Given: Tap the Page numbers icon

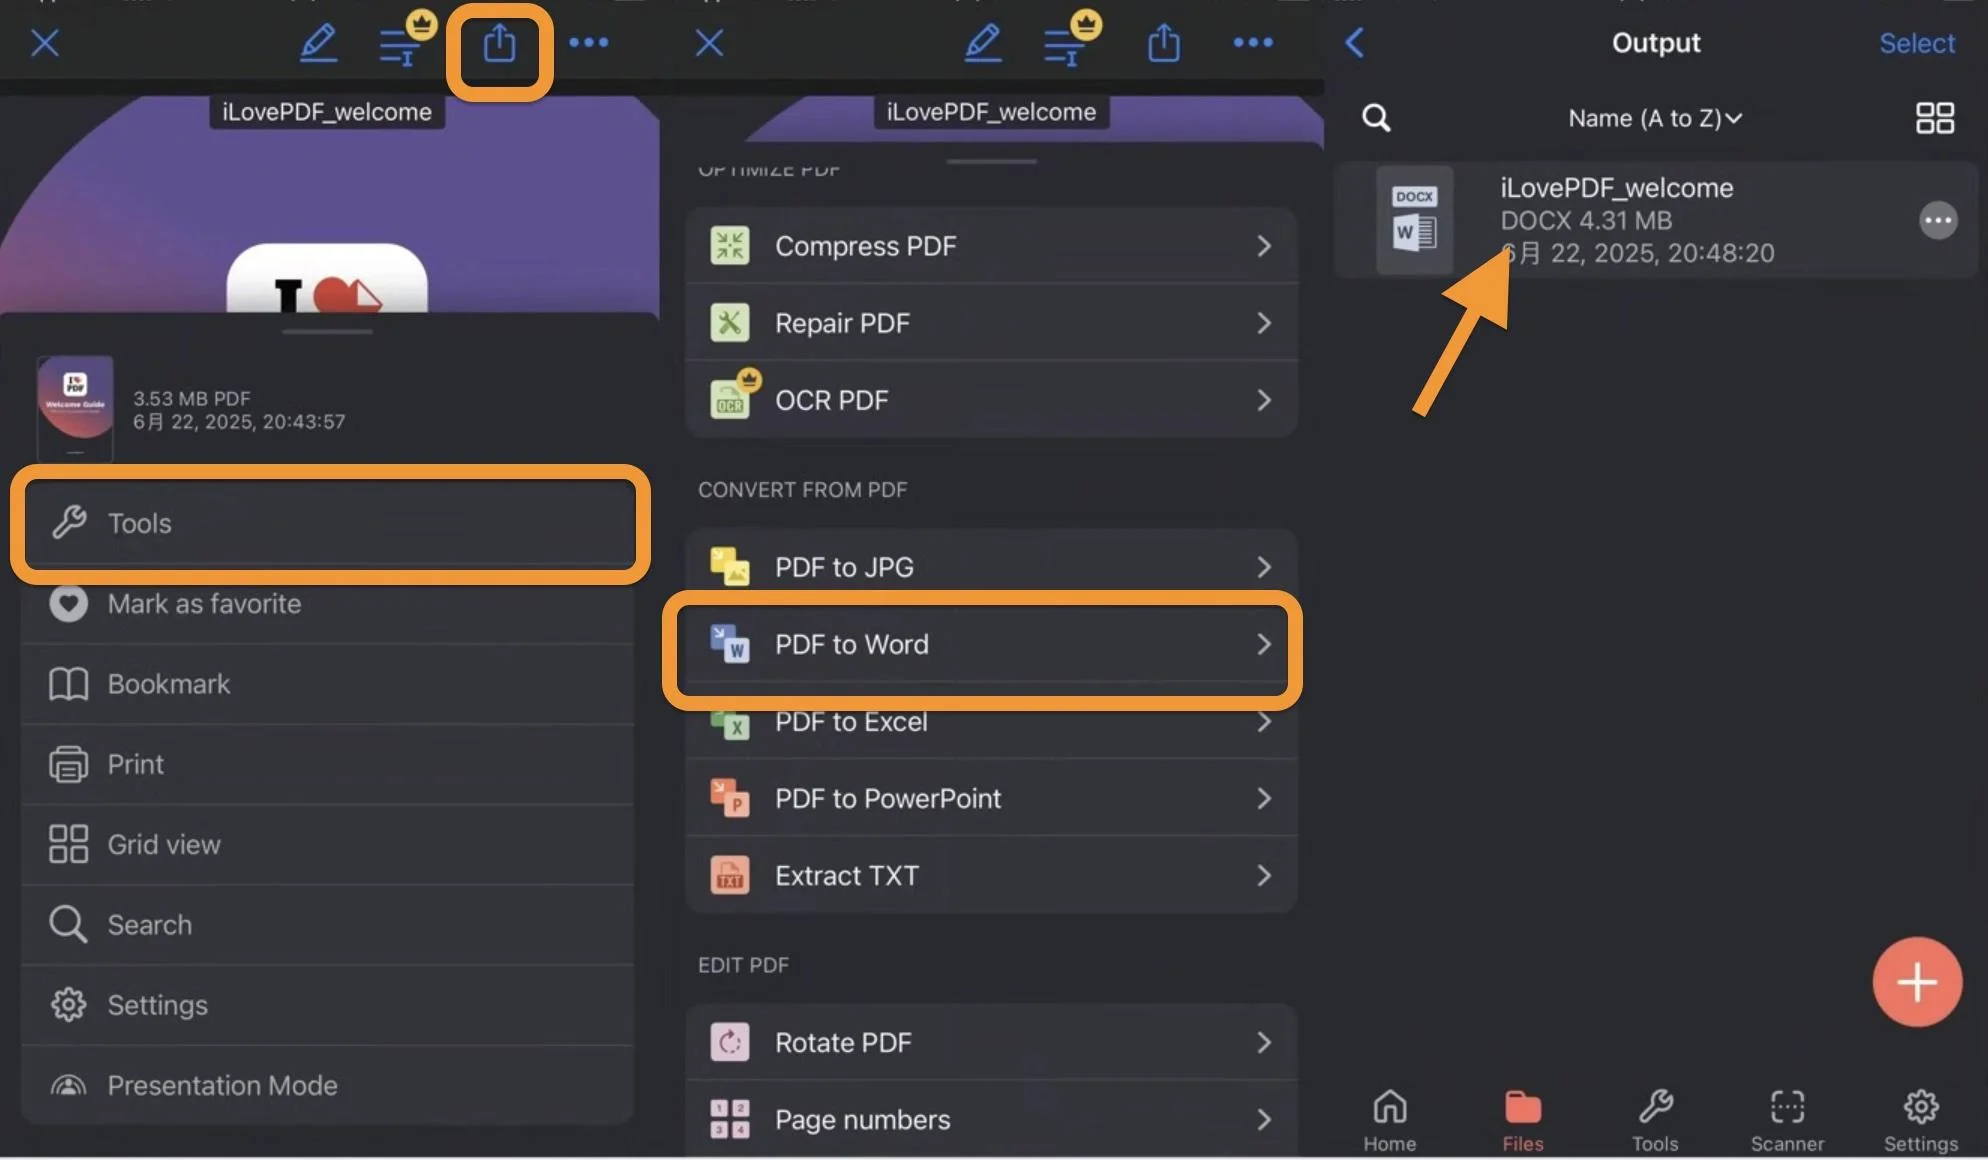Looking at the screenshot, I should point(730,1119).
